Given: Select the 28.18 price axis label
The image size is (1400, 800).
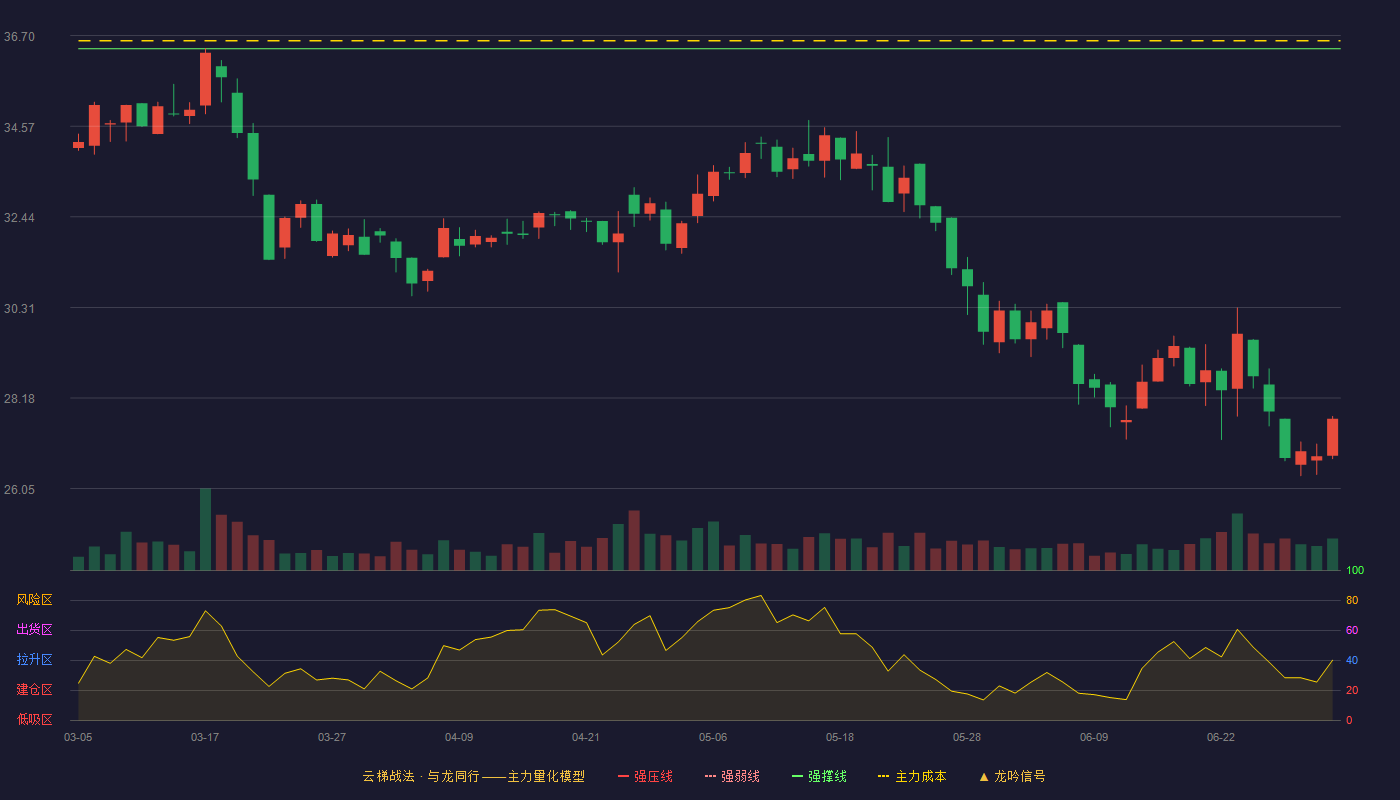Looking at the screenshot, I should pyautogui.click(x=19, y=399).
